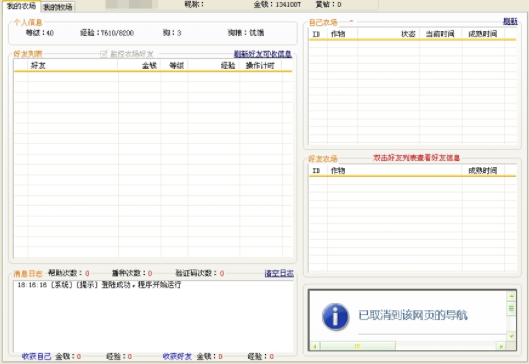Viewport: 529px width, 364px height.
Task: Click the 当前时间 column header
Action: pyautogui.click(x=440, y=34)
